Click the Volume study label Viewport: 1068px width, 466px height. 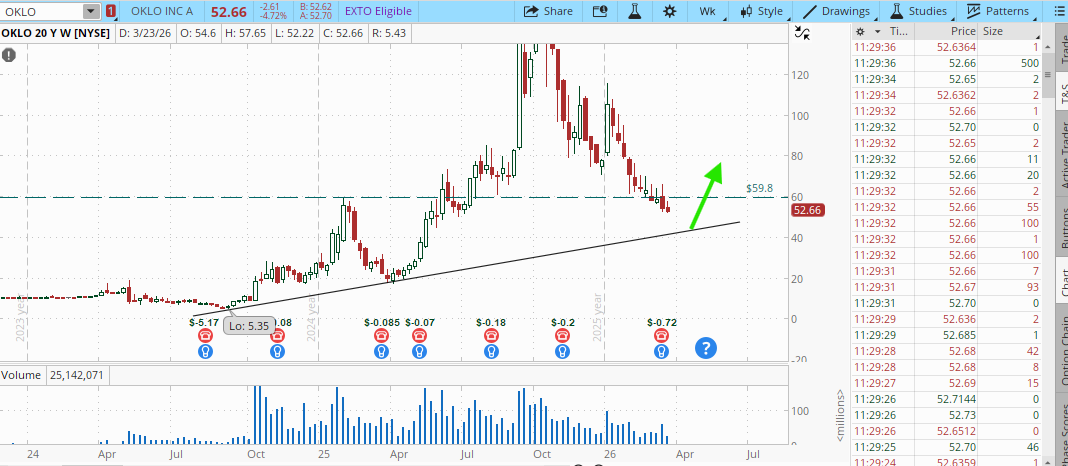pyautogui.click(x=22, y=375)
